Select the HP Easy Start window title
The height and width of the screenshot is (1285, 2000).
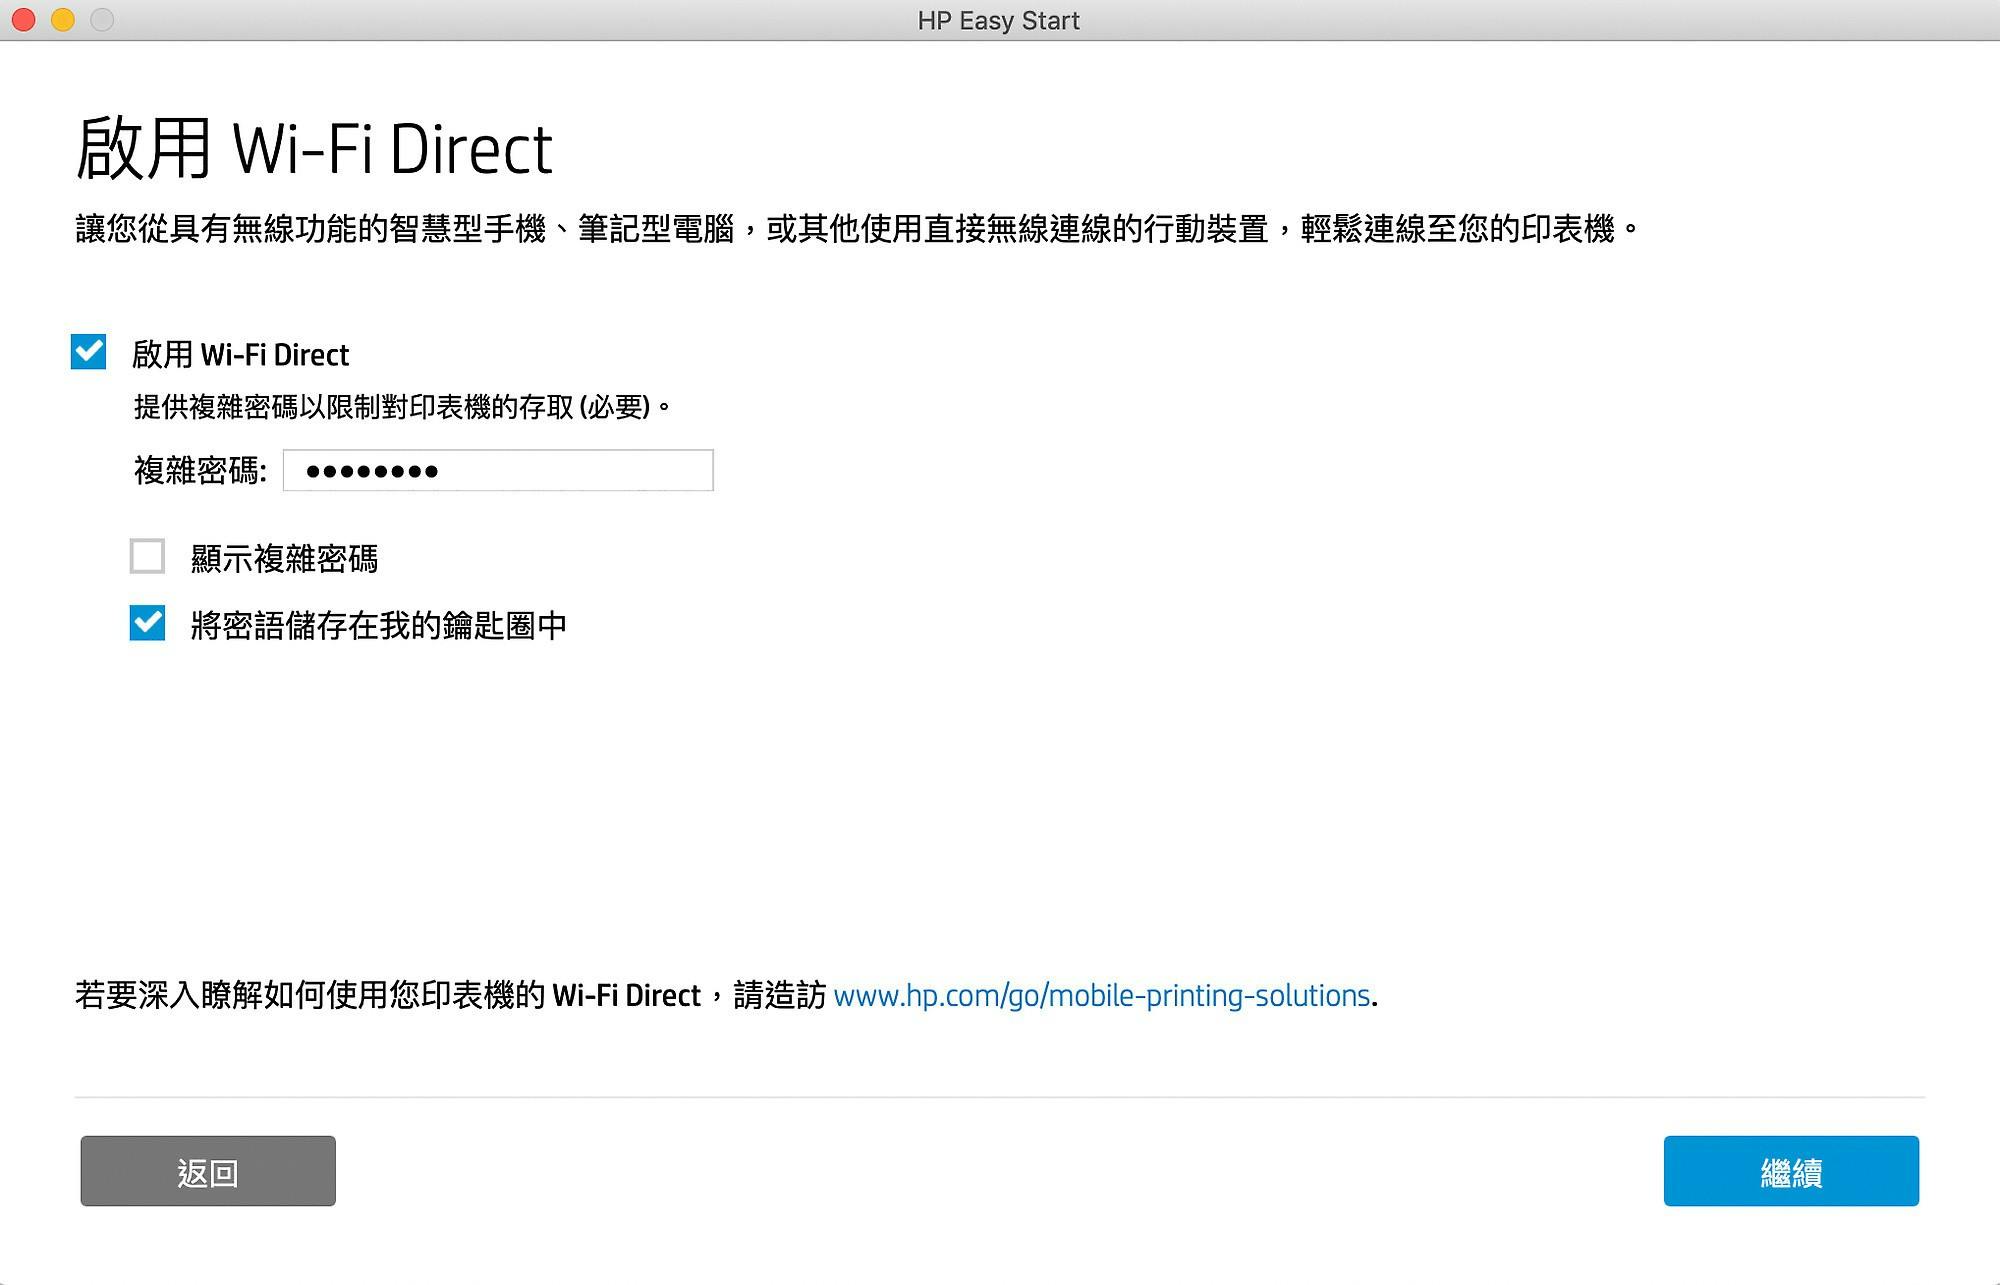(999, 20)
